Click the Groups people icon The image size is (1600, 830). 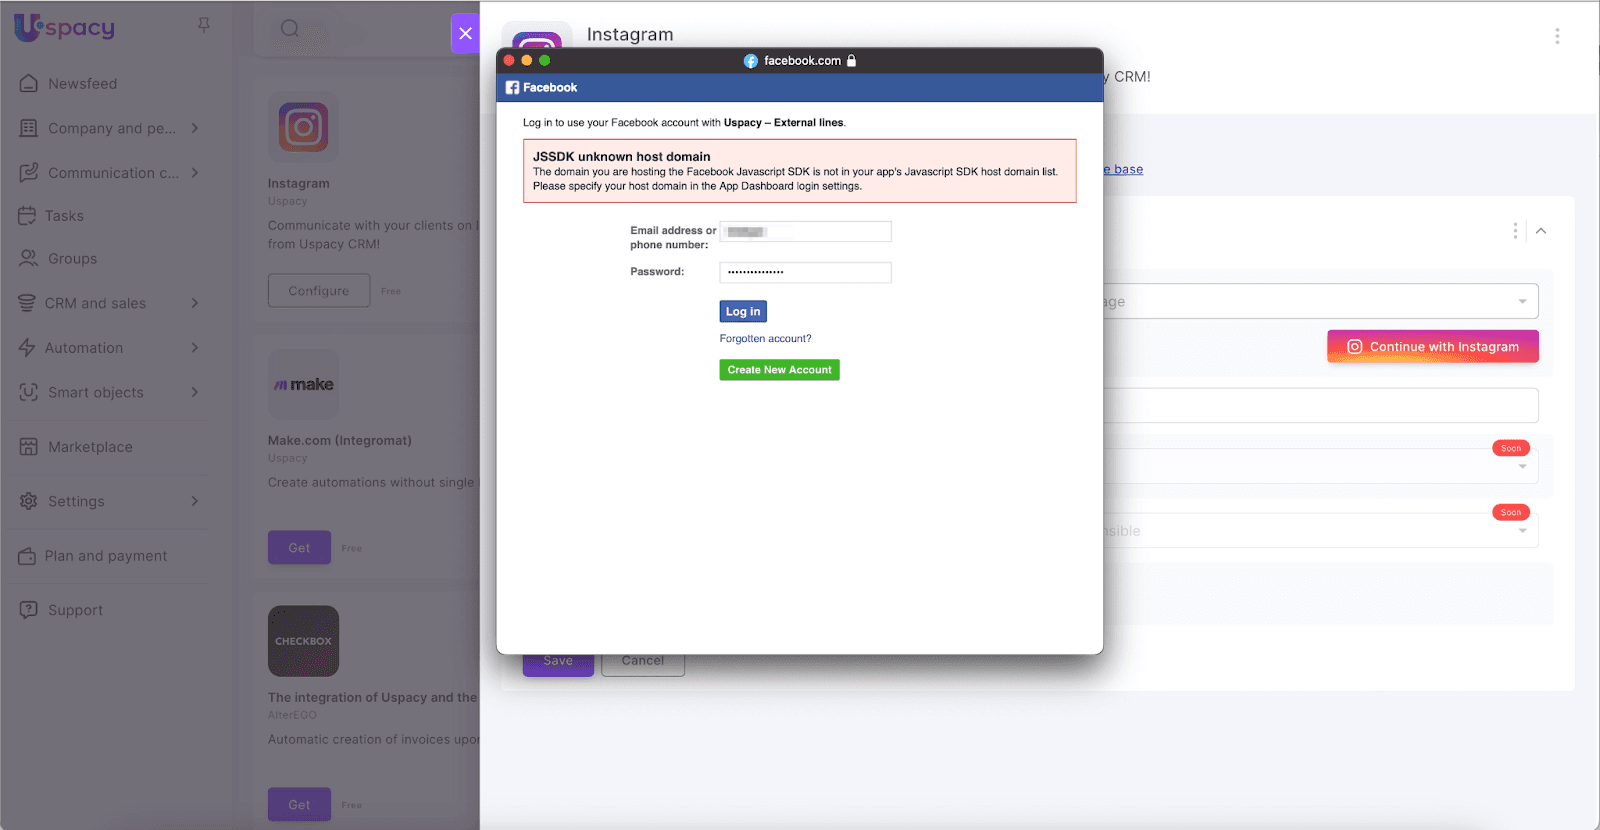point(28,258)
